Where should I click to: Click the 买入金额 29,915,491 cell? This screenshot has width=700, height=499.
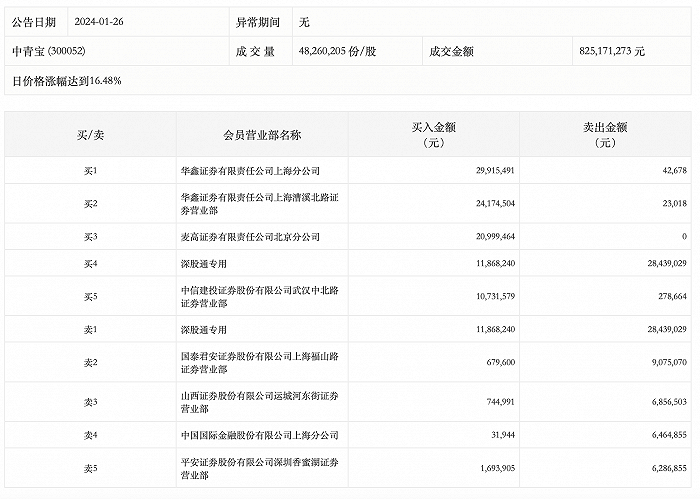point(490,171)
